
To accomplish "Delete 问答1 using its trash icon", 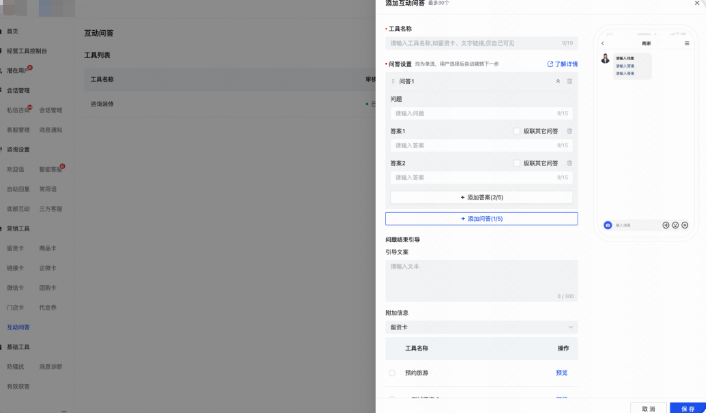I will pos(570,80).
